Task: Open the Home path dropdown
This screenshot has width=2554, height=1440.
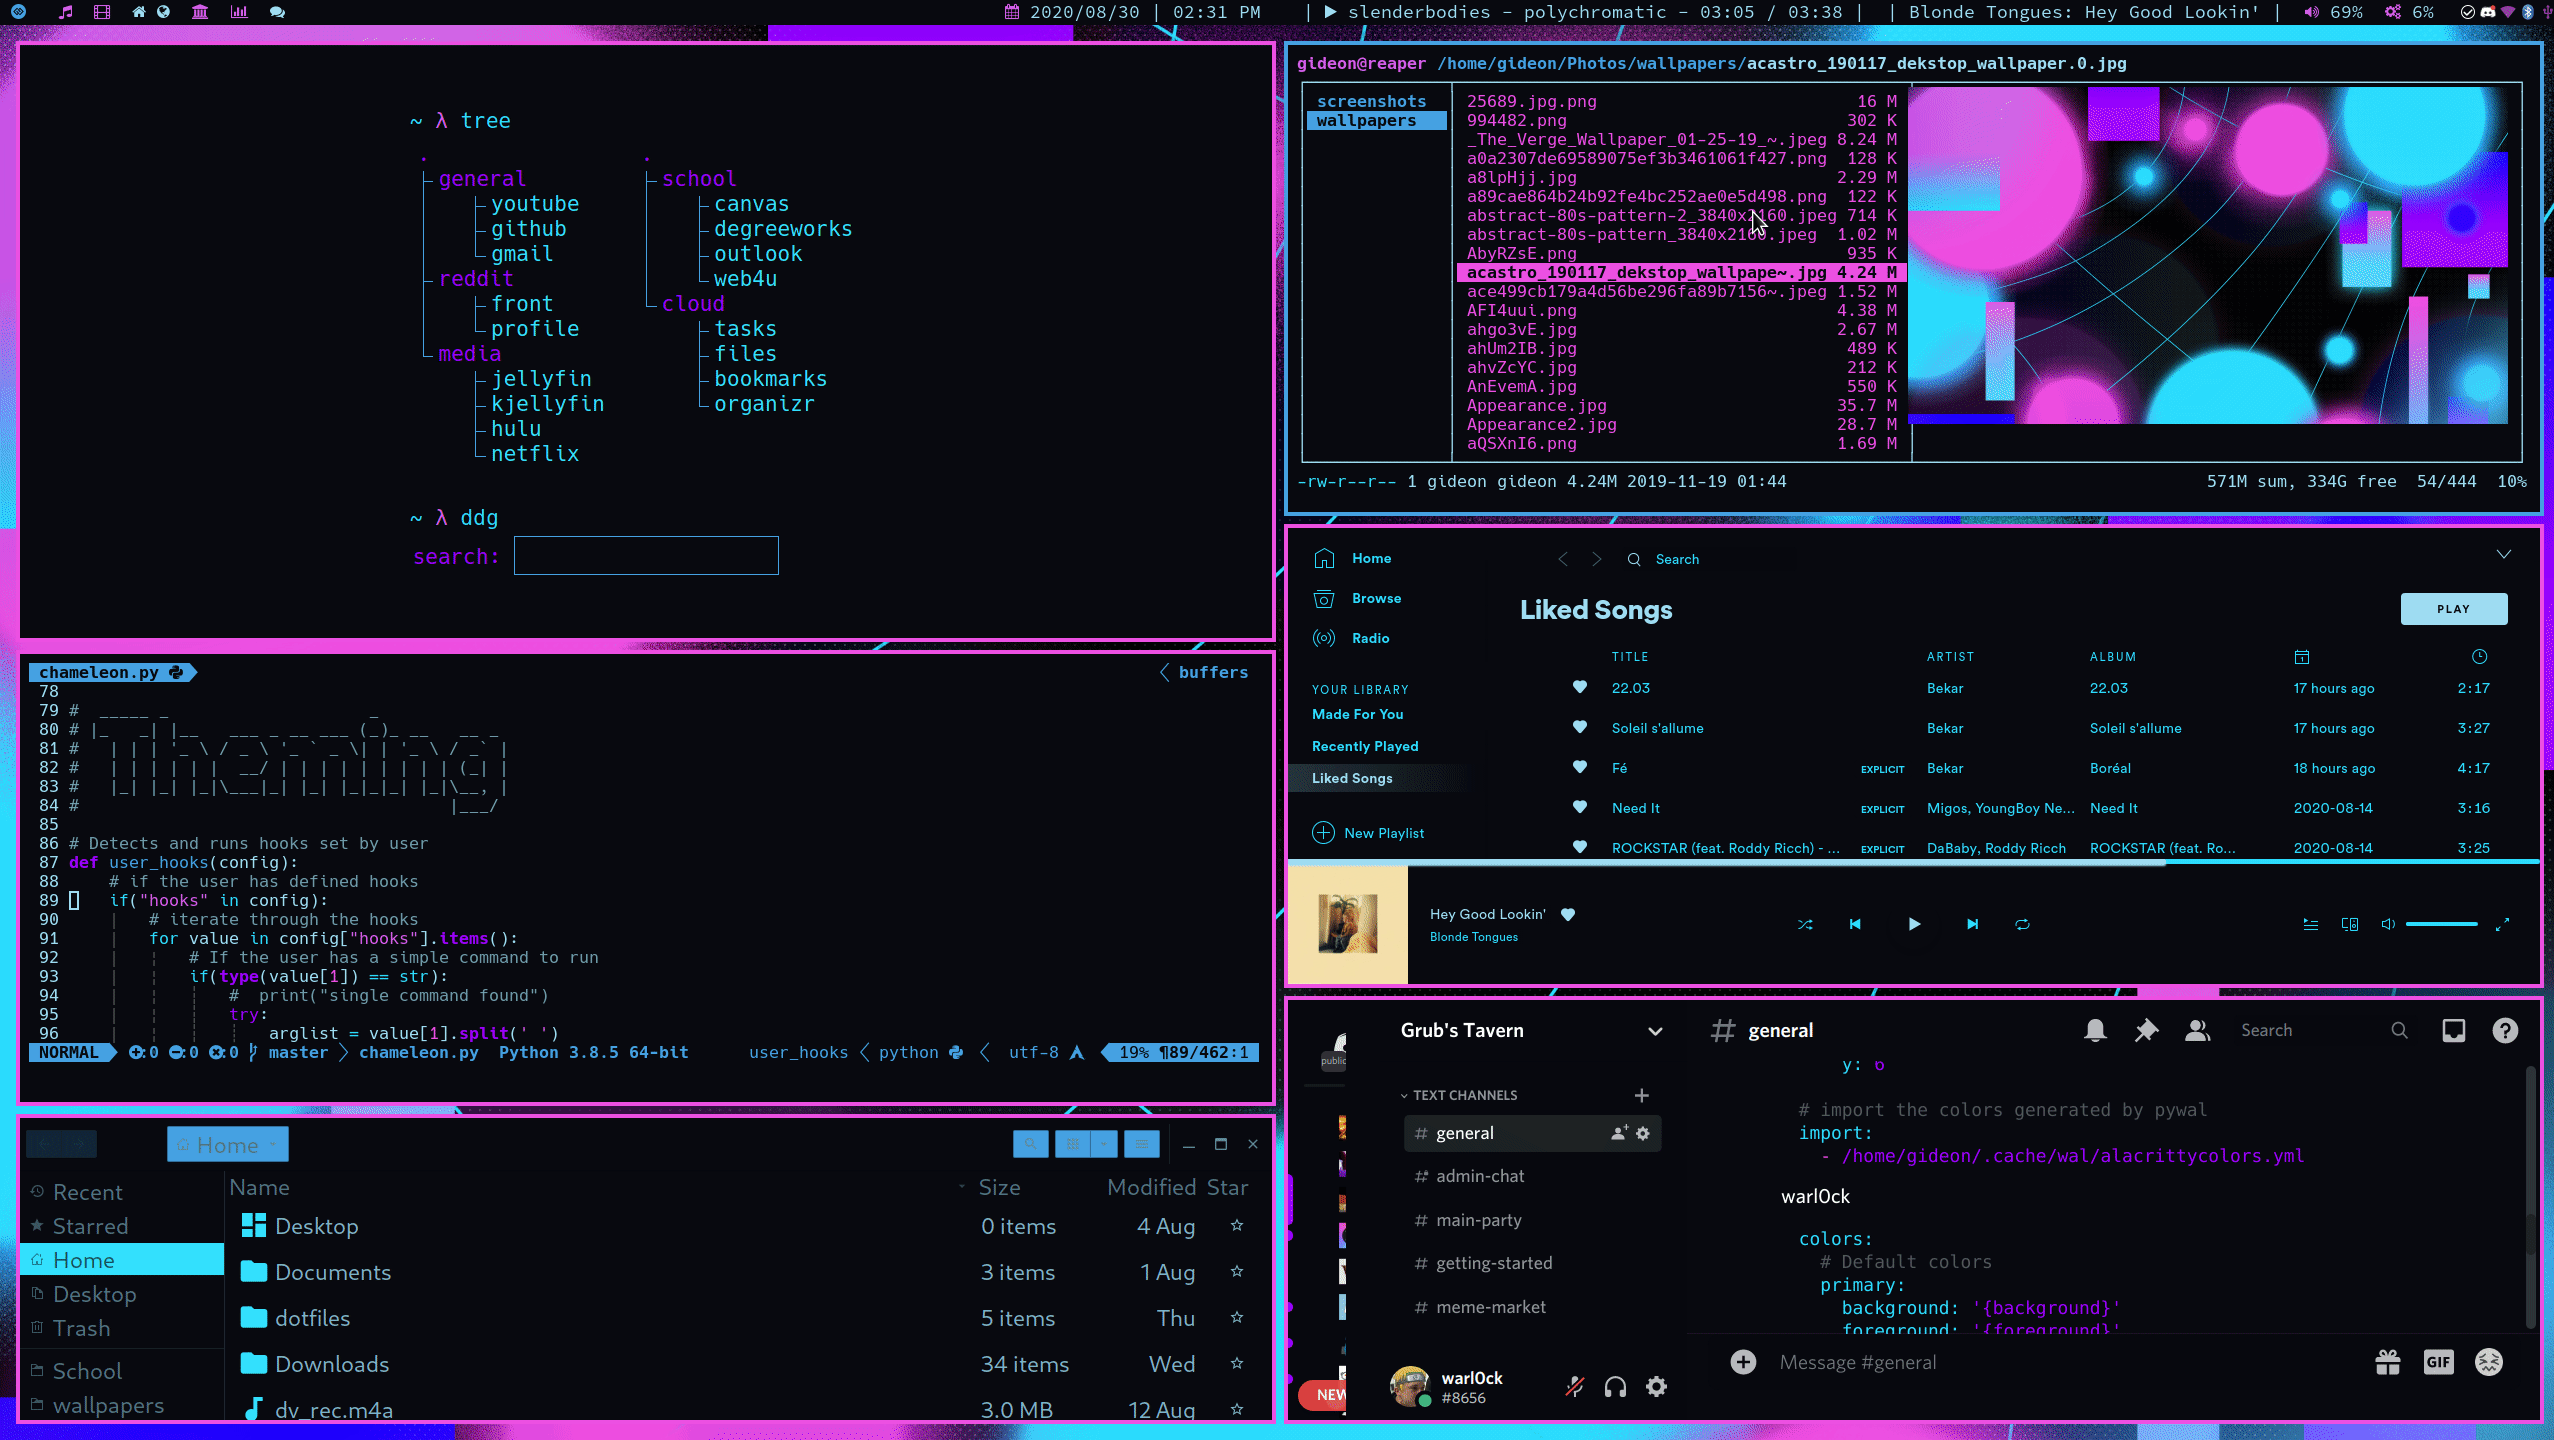Action: 273,1145
